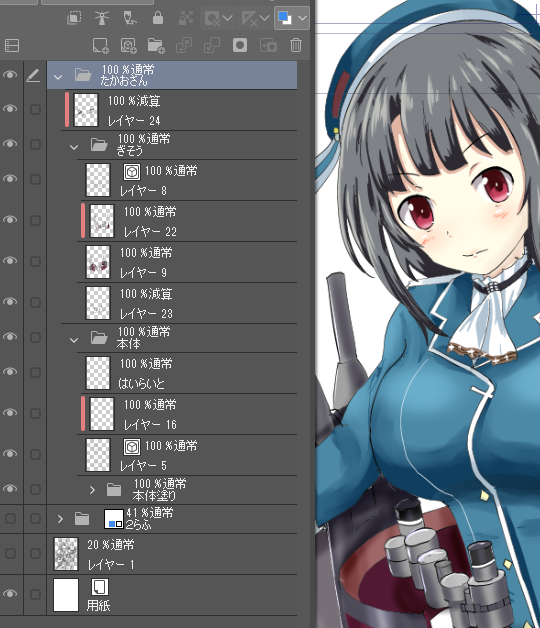Click Merge with Layer Below icon
The height and width of the screenshot is (628, 540).
[212, 45]
